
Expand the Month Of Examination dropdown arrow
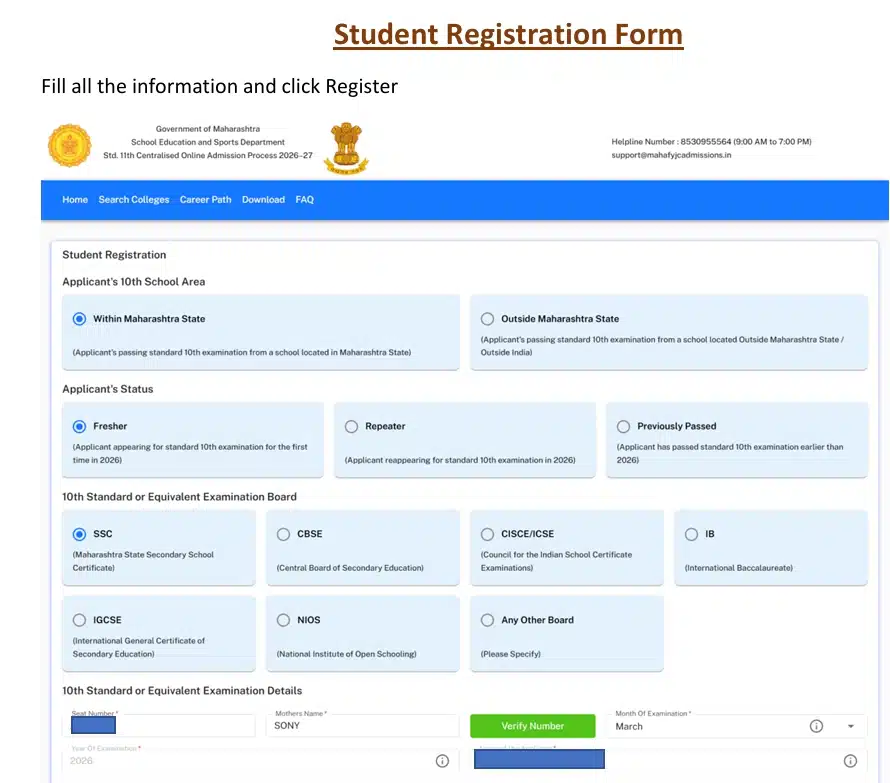tap(851, 726)
